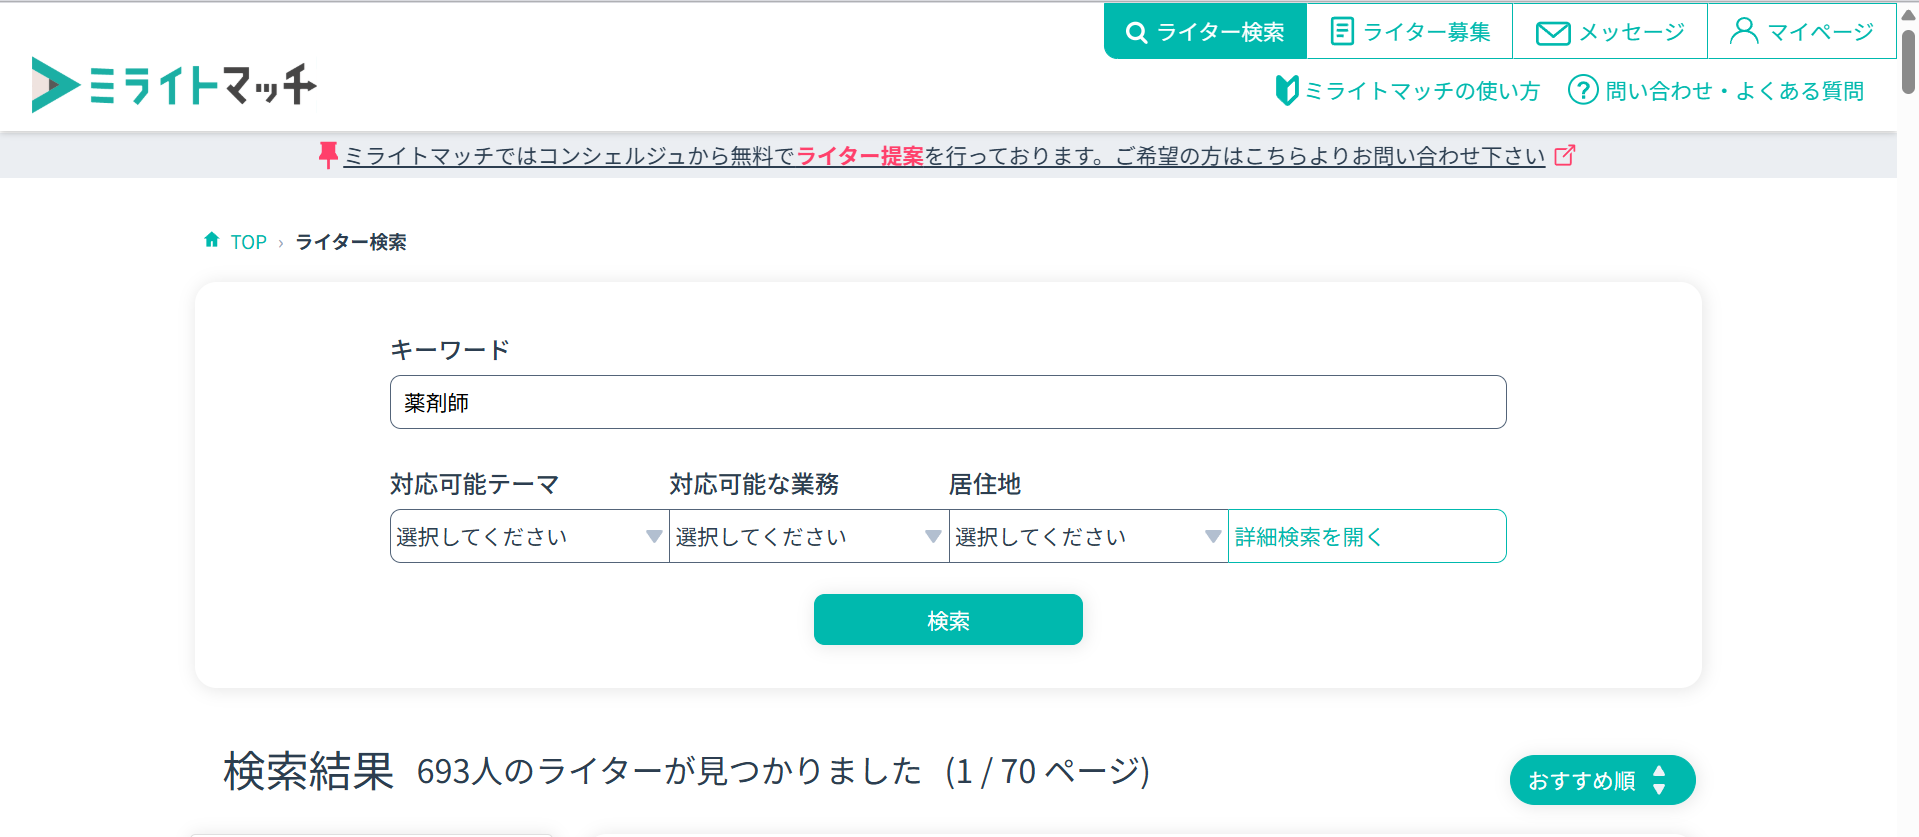Screen dimensions: 1919x837
Task: Click the person icon for マイページ
Action: [x=1743, y=31]
